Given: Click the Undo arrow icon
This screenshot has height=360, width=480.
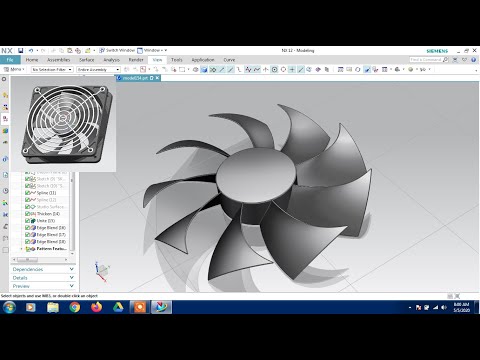Looking at the screenshot, I should tap(31, 51).
